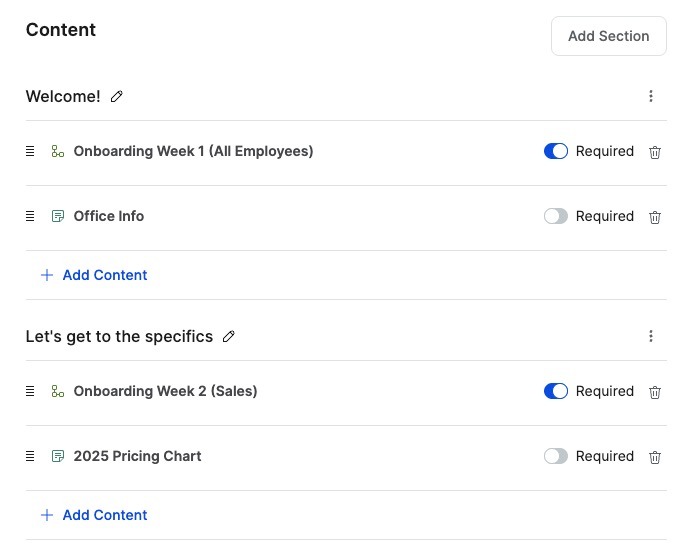This screenshot has height=555, width=688.
Task: Add Content to the specifics section
Action: tap(94, 515)
